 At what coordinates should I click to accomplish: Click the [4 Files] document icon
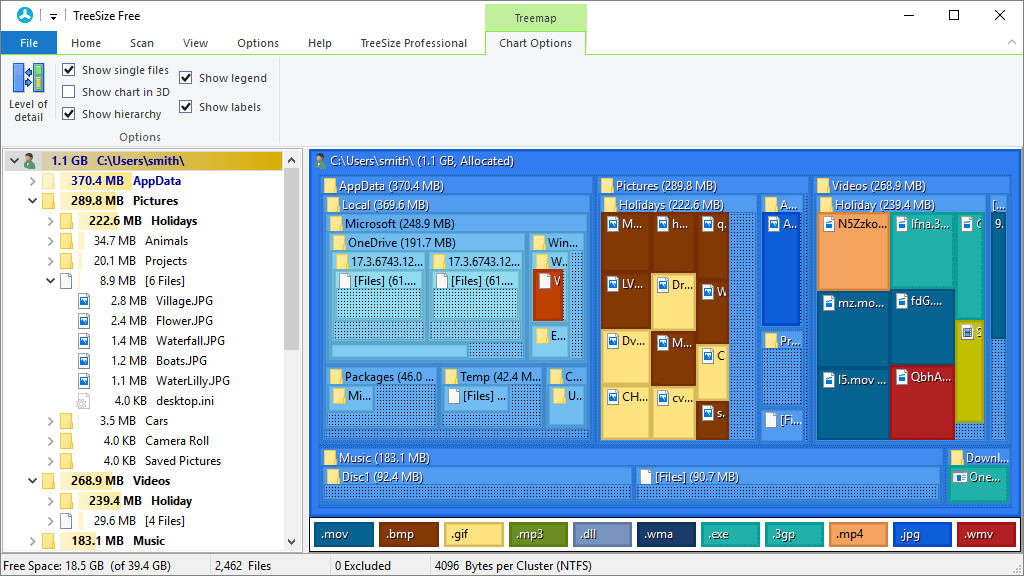tap(66, 521)
